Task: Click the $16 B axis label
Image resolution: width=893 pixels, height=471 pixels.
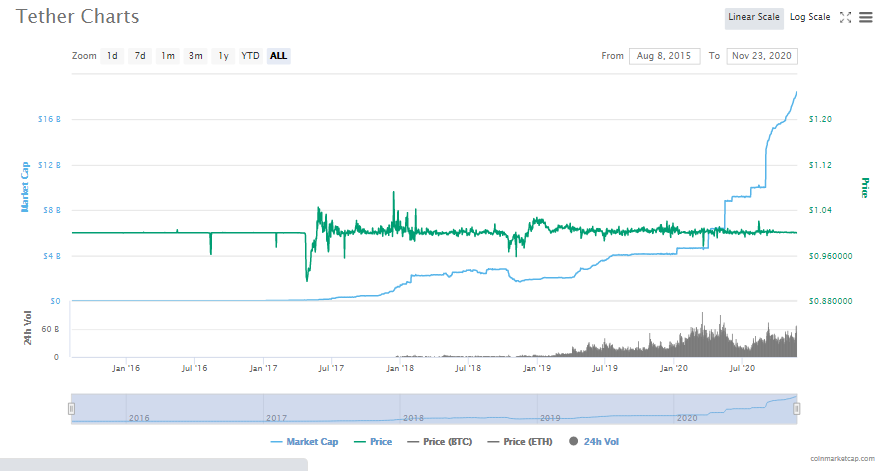Action: click(49, 119)
